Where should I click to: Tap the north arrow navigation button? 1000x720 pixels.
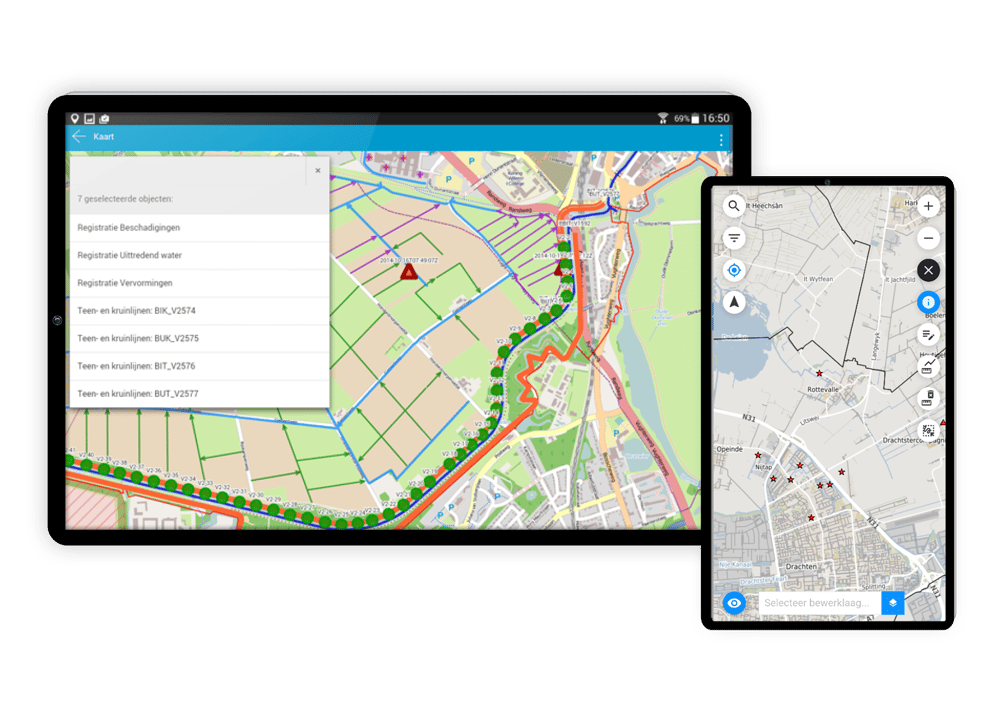point(734,302)
